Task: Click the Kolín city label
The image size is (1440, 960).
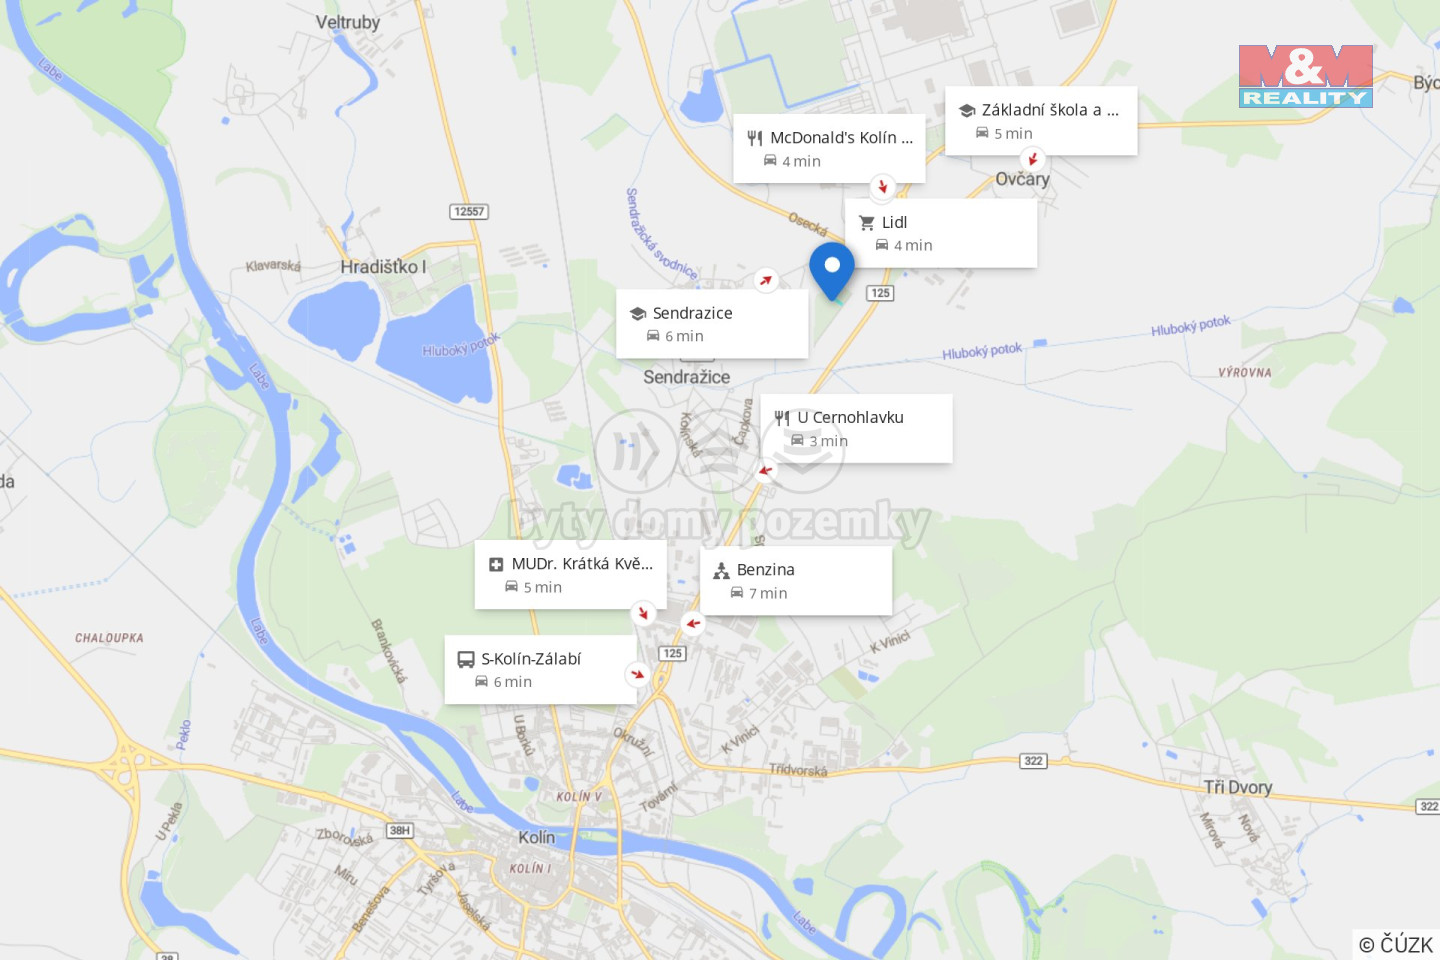Action: pos(537,838)
